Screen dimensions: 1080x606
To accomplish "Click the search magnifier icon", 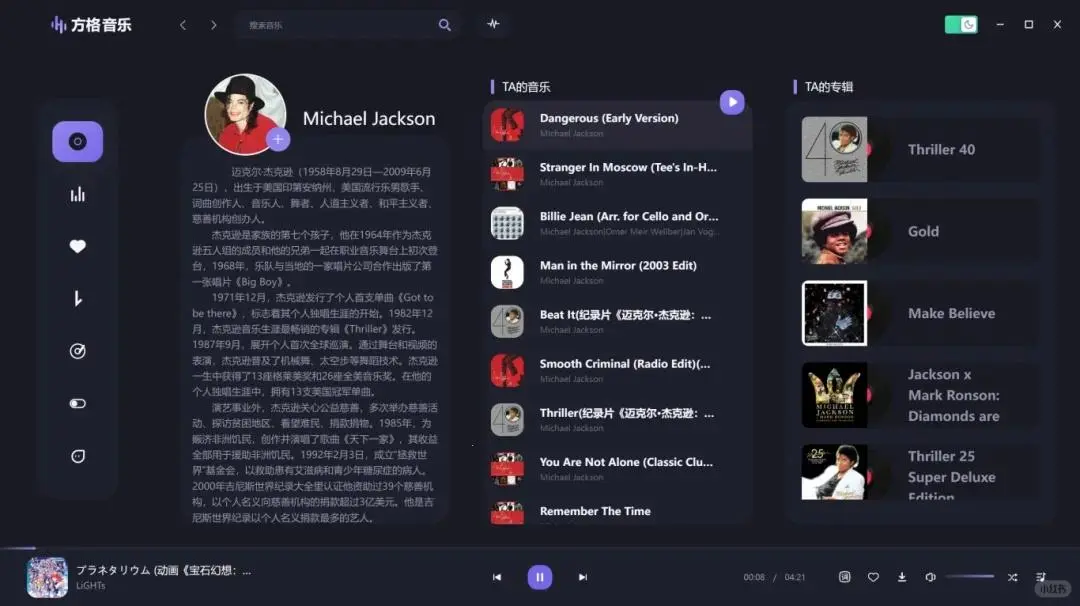I will [x=444, y=24].
